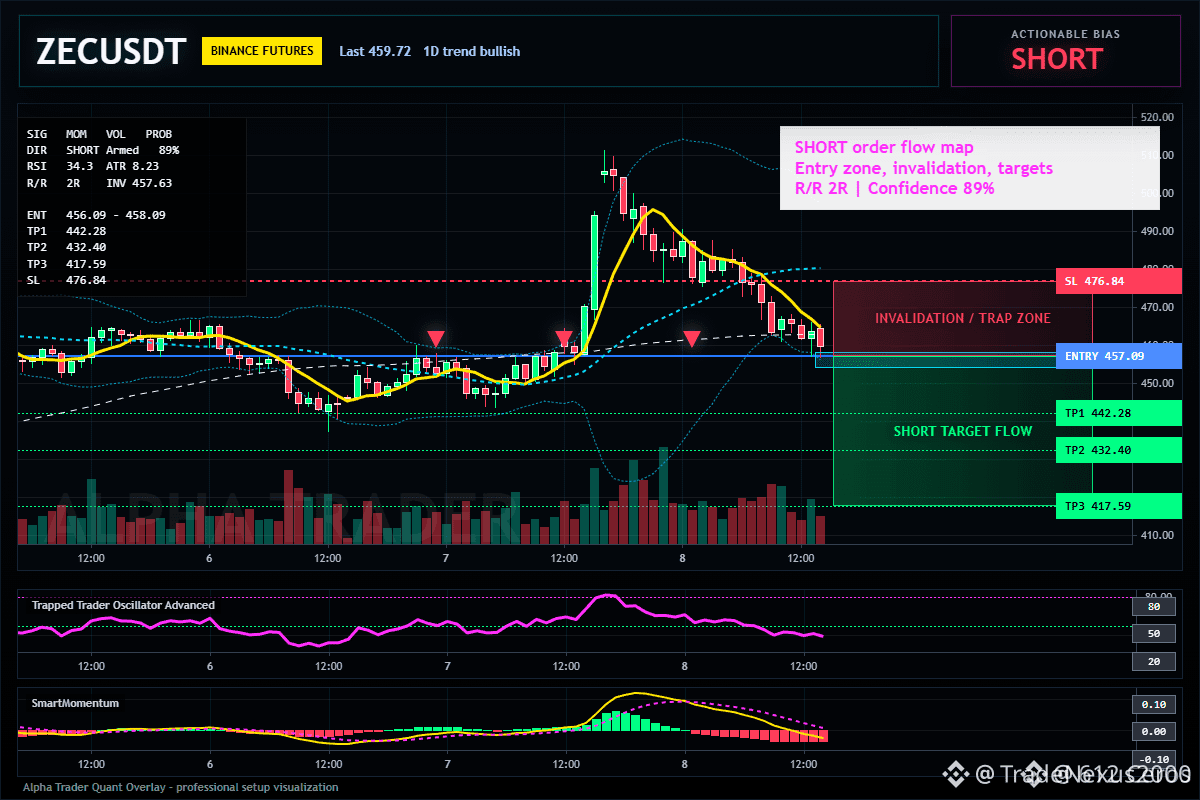Image resolution: width=1200 pixels, height=800 pixels.
Task: Click 'Entry zone, invalidation, targets' annotation line
Action: tap(923, 168)
